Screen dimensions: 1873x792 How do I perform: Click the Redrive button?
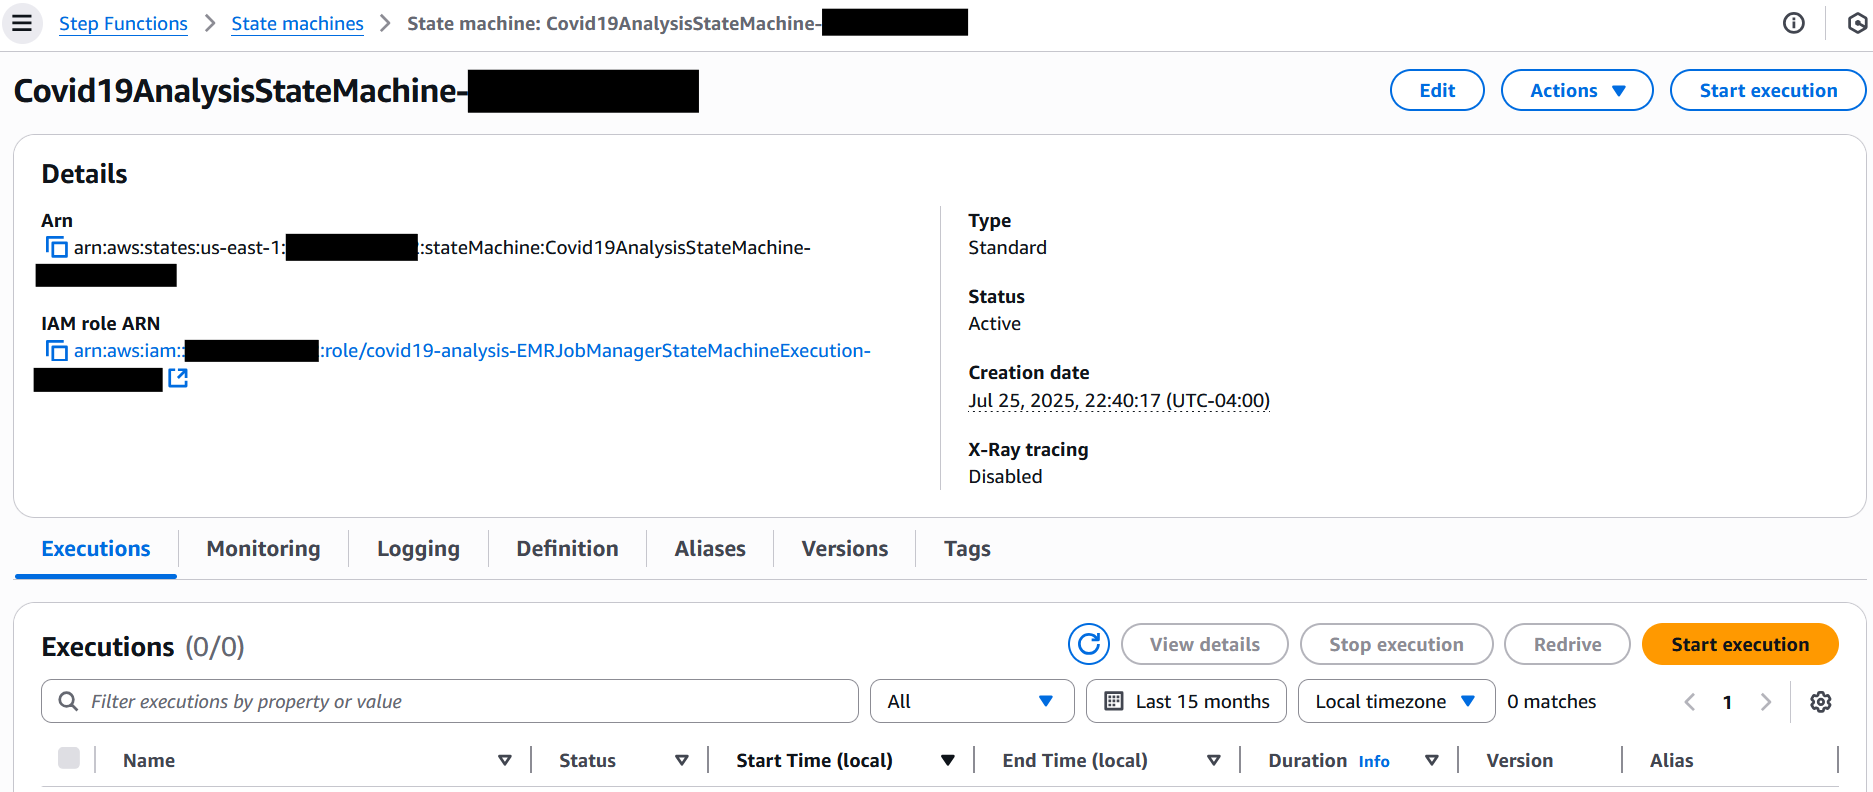pos(1567,644)
